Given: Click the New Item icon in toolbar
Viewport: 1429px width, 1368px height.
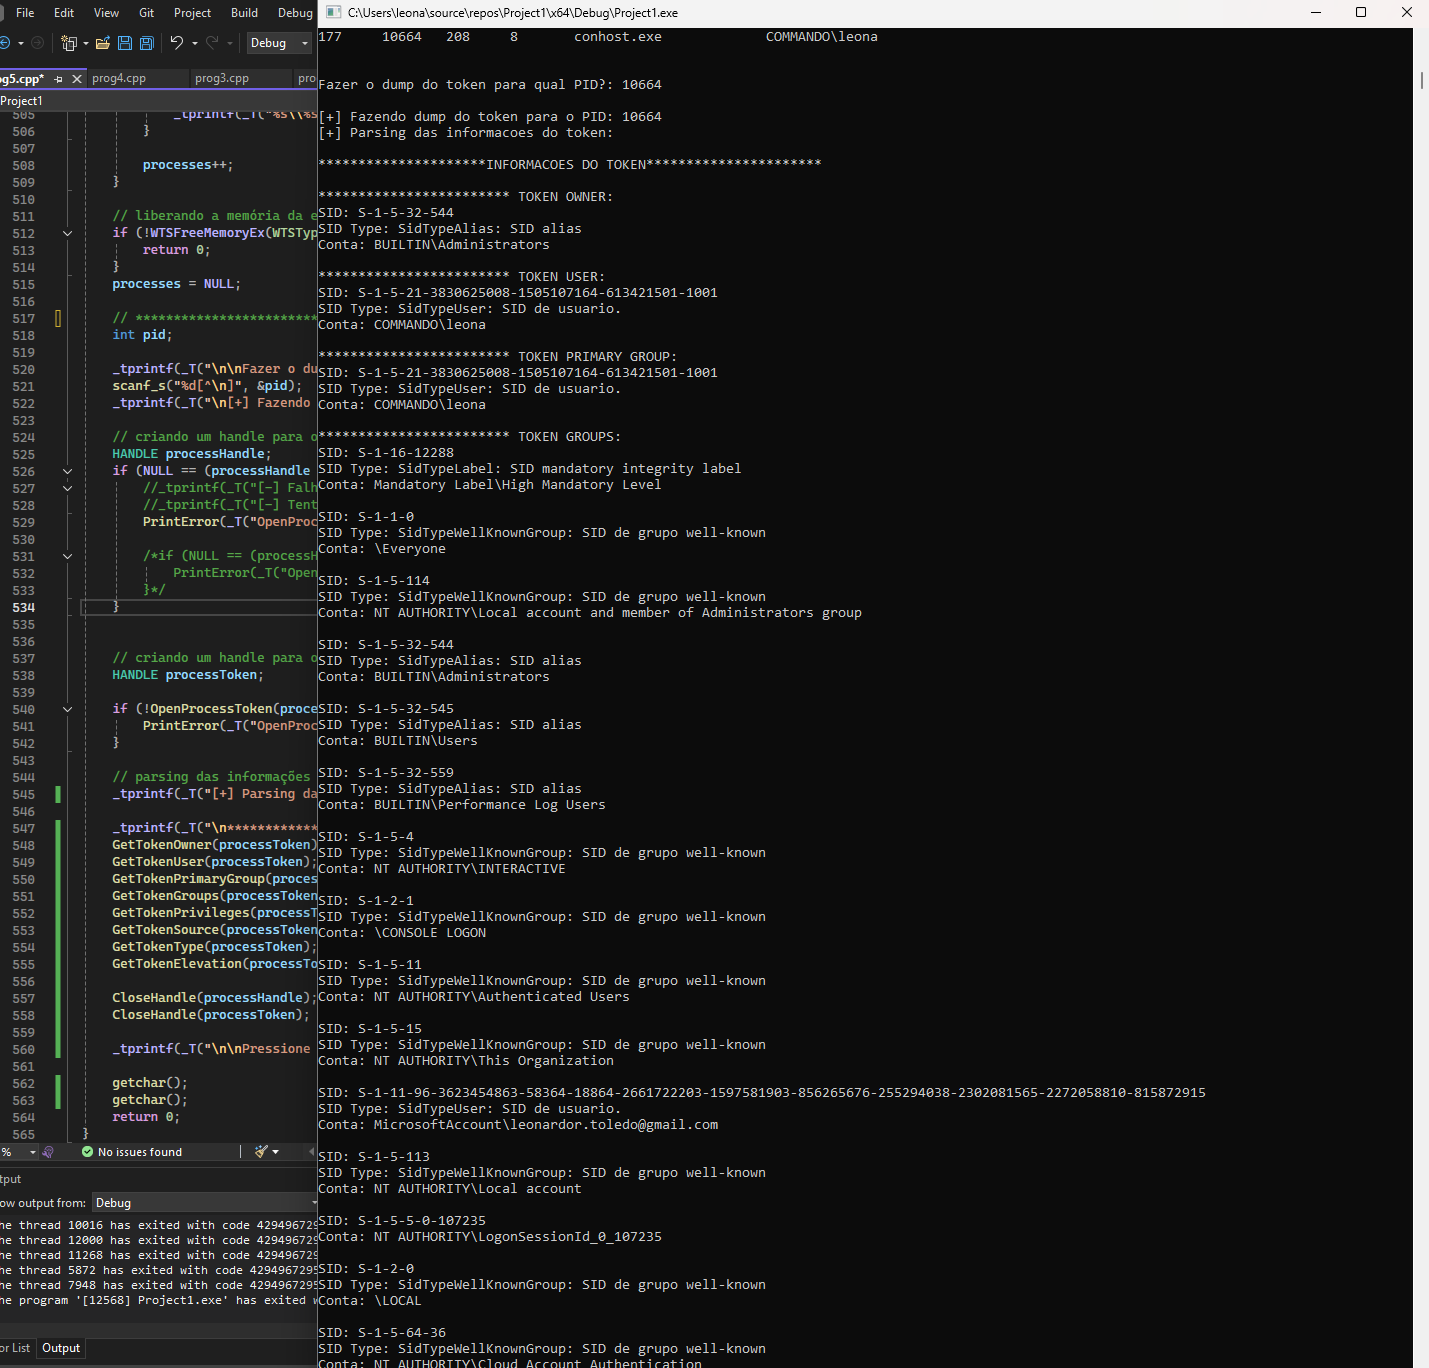Looking at the screenshot, I should 69,43.
